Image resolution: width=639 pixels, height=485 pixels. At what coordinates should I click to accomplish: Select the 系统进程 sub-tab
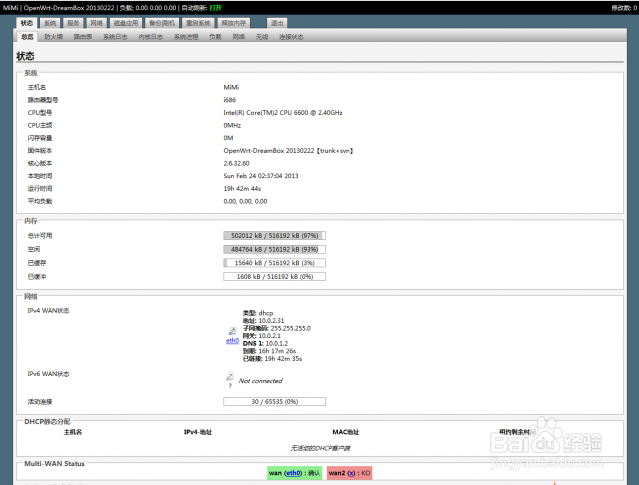tap(186, 37)
